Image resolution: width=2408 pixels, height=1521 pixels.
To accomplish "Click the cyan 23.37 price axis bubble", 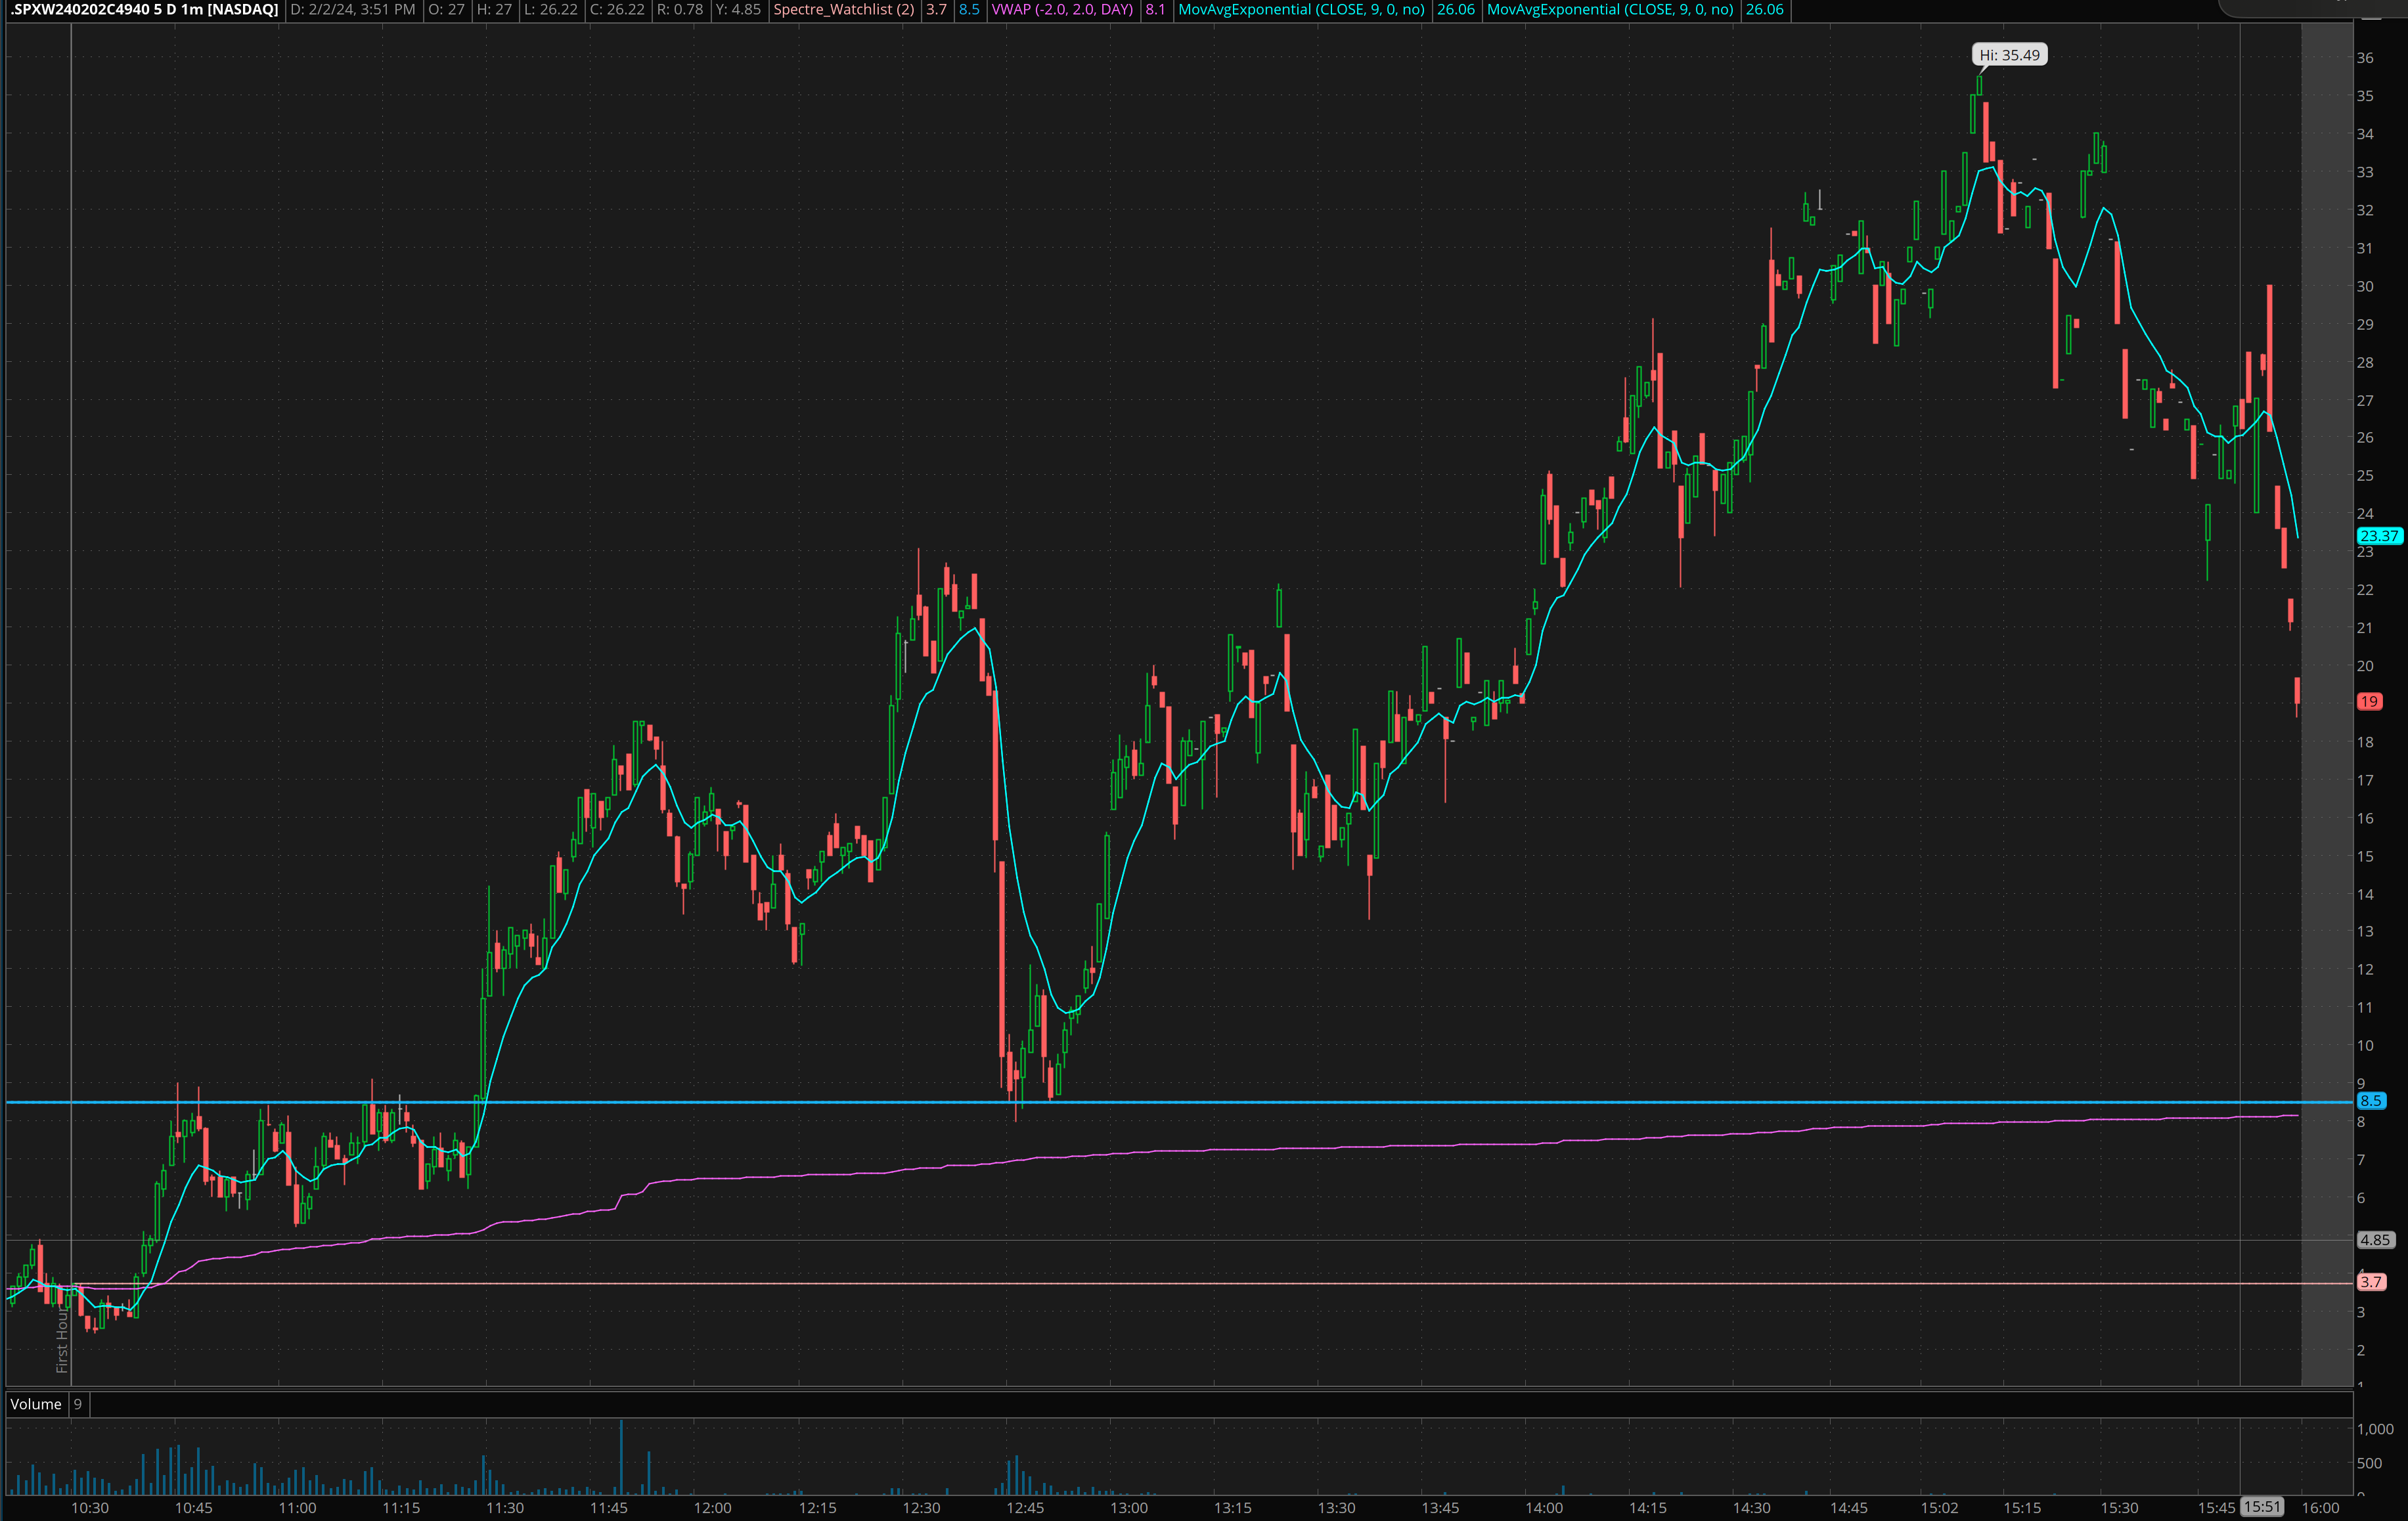I will tap(2379, 536).
